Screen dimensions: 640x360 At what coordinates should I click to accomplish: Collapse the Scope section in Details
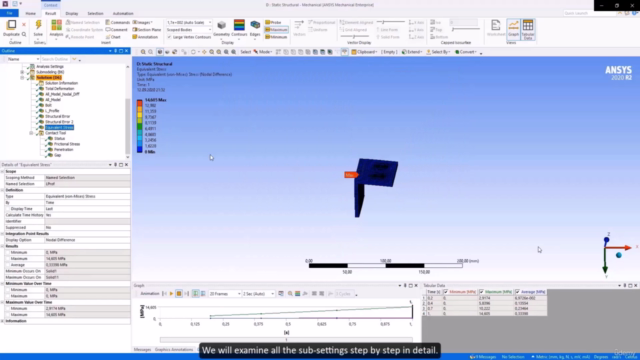[2, 171]
